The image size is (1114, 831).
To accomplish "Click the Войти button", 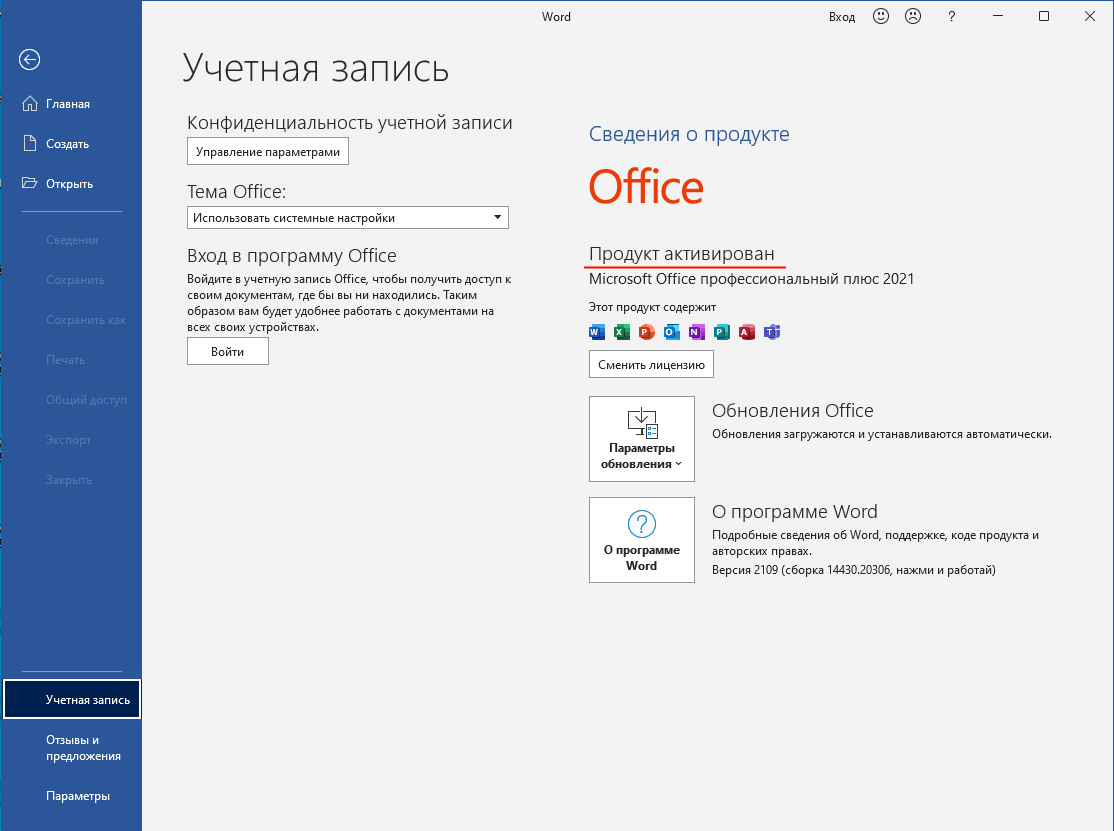I will tap(227, 352).
